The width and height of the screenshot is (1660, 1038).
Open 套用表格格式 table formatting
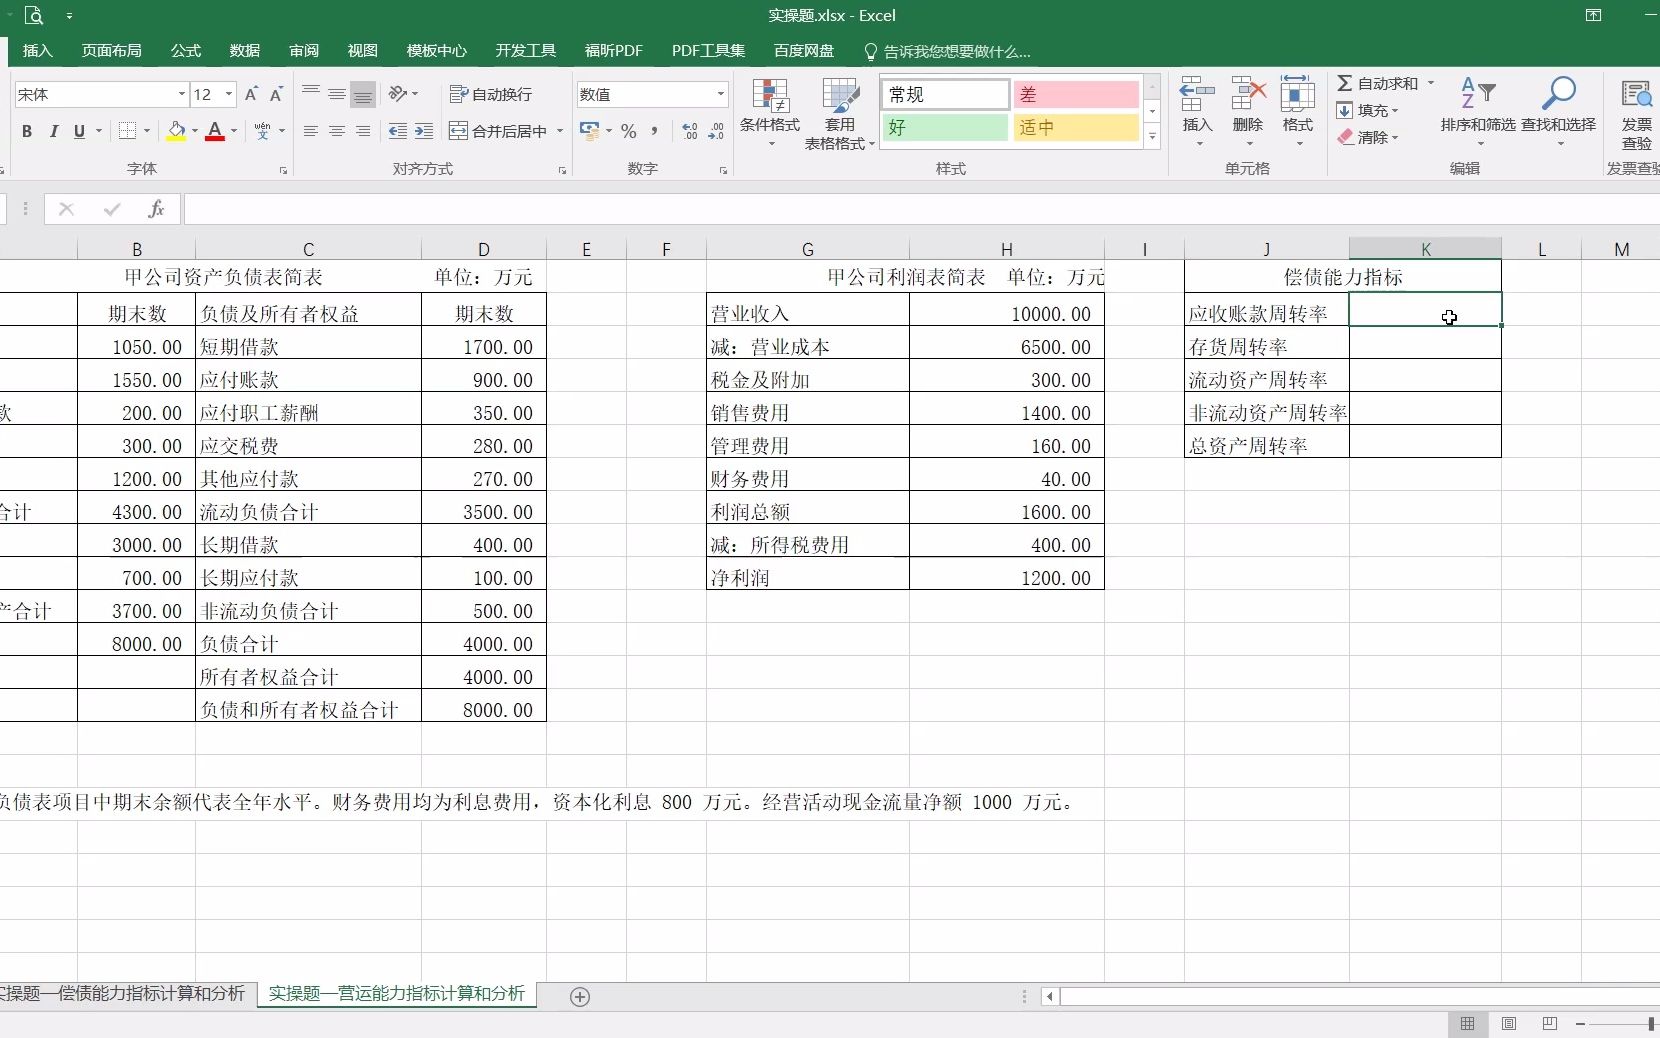(840, 112)
